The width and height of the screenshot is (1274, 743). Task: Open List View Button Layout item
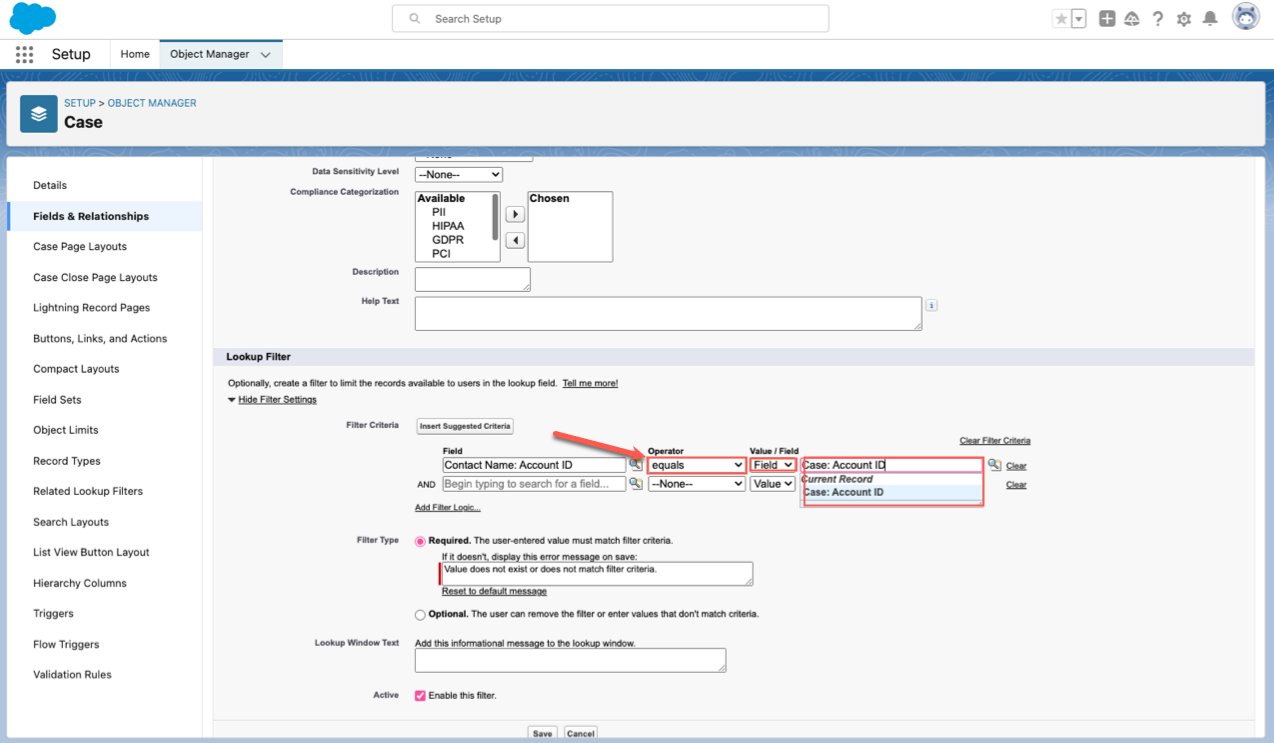tap(91, 552)
